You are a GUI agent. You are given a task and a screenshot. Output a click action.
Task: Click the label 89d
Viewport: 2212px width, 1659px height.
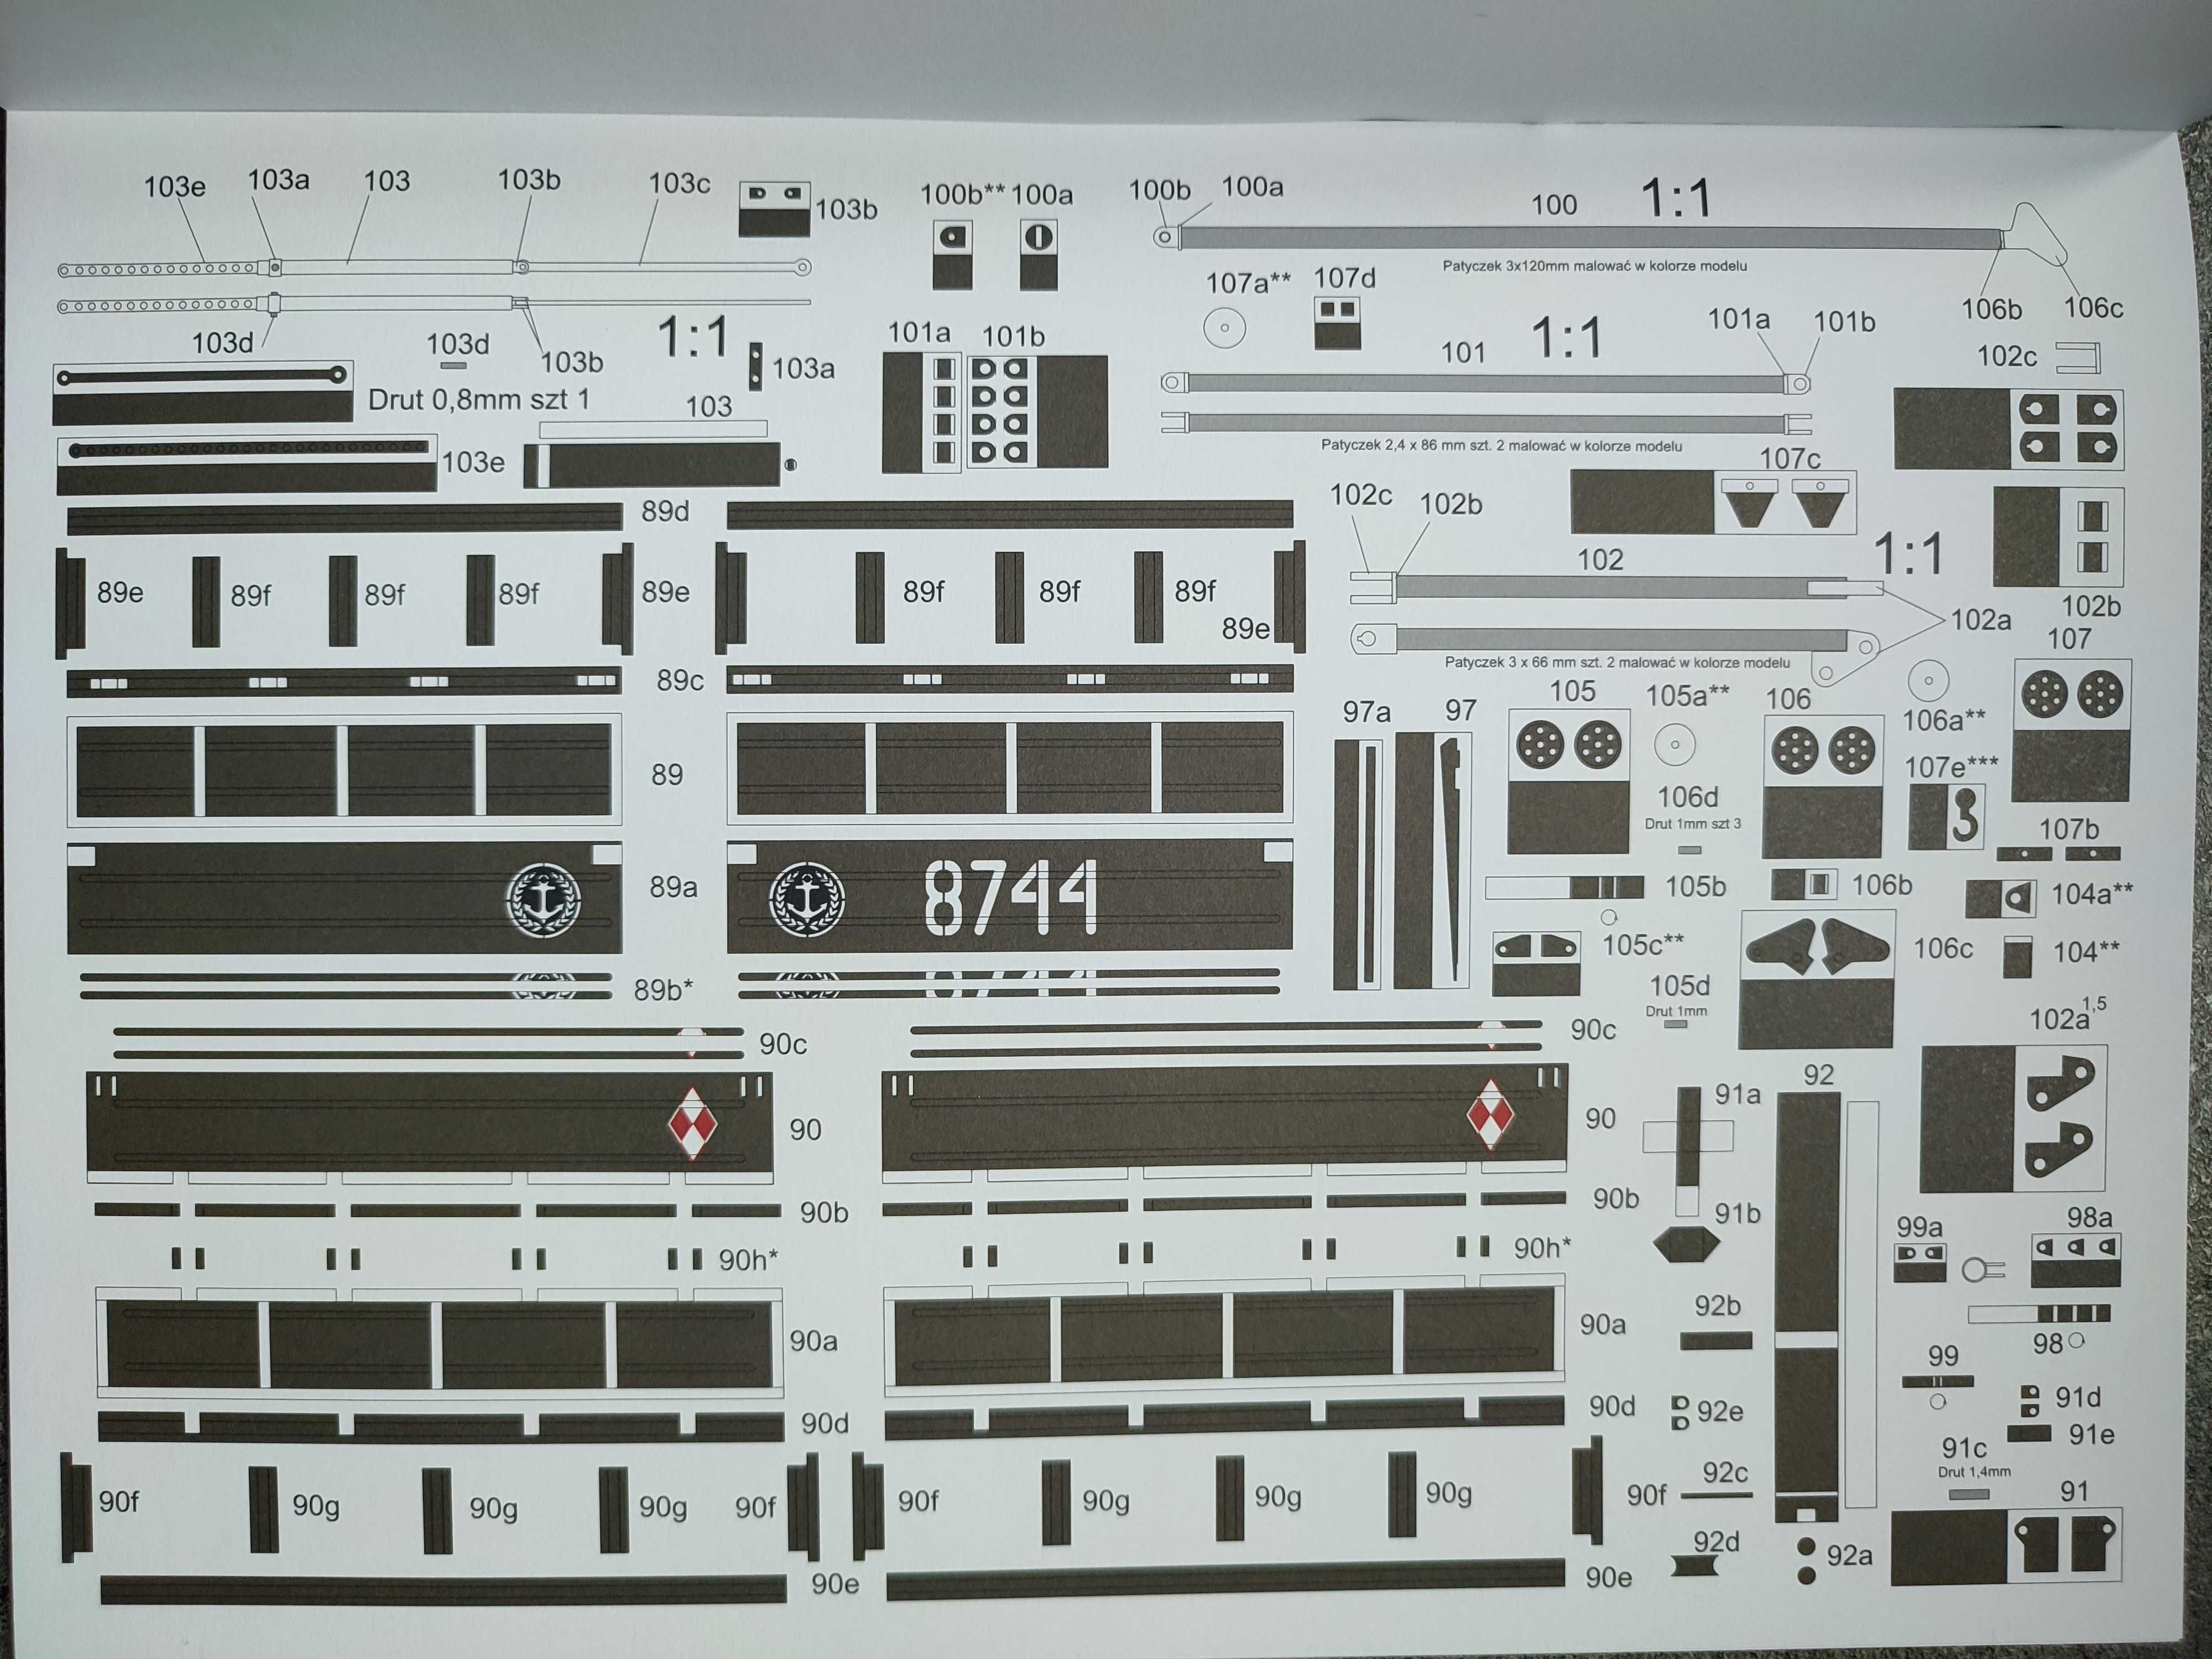click(665, 511)
